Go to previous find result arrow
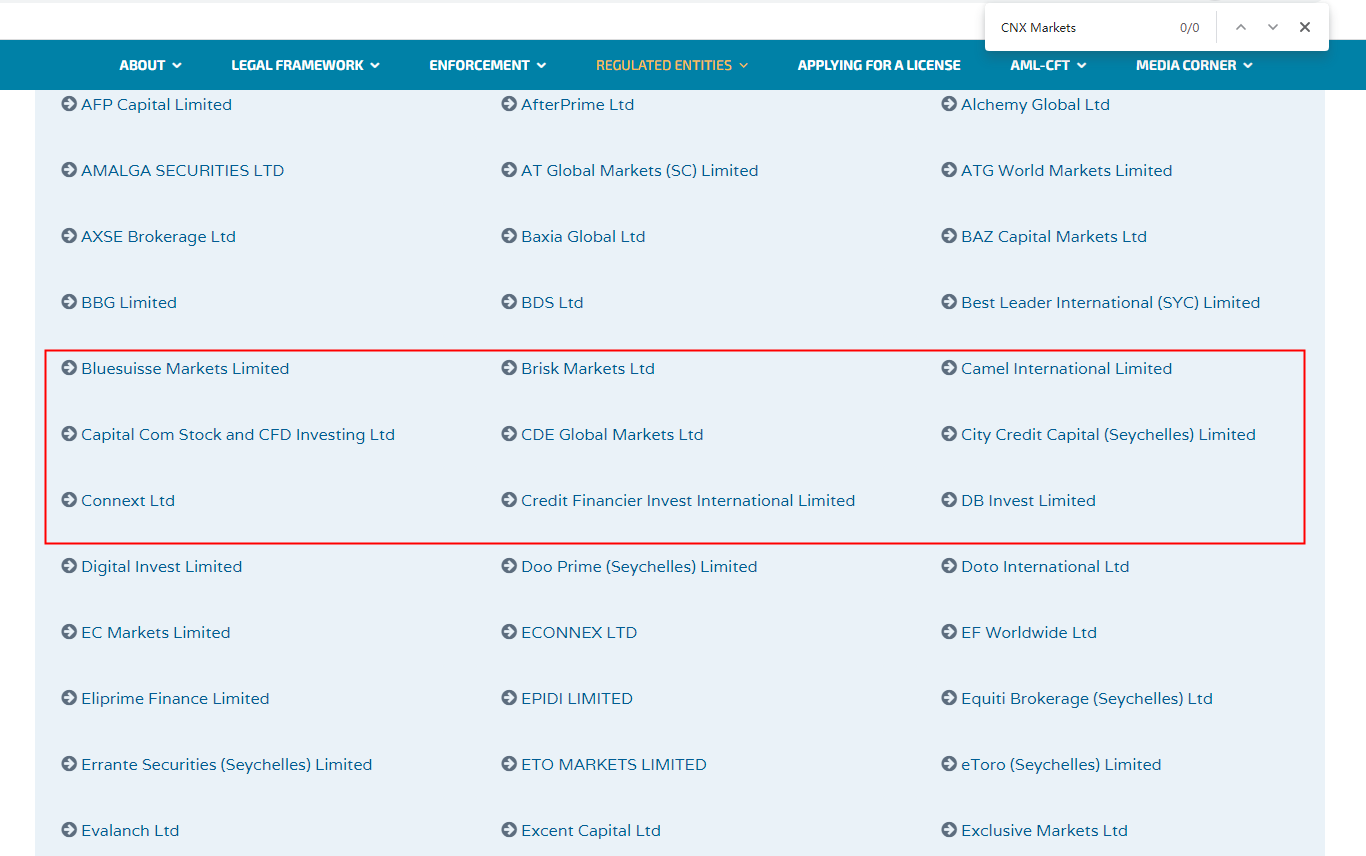Image resolution: width=1366 pixels, height=856 pixels. pyautogui.click(x=1241, y=27)
